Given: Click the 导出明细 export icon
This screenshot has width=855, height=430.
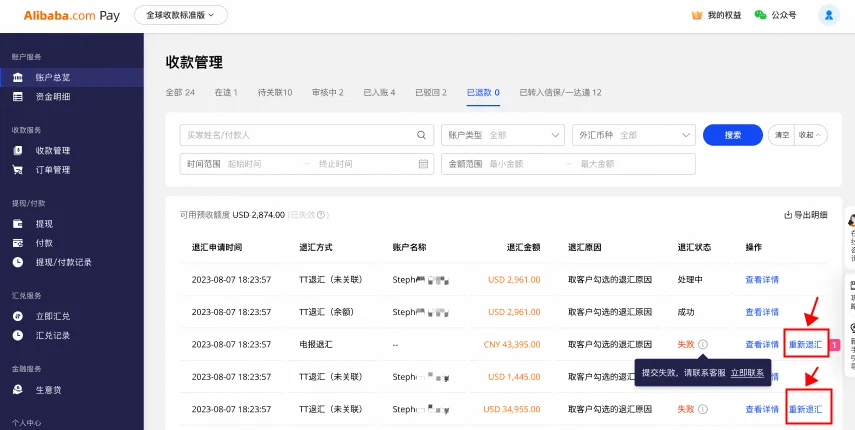Looking at the screenshot, I should coord(788,215).
